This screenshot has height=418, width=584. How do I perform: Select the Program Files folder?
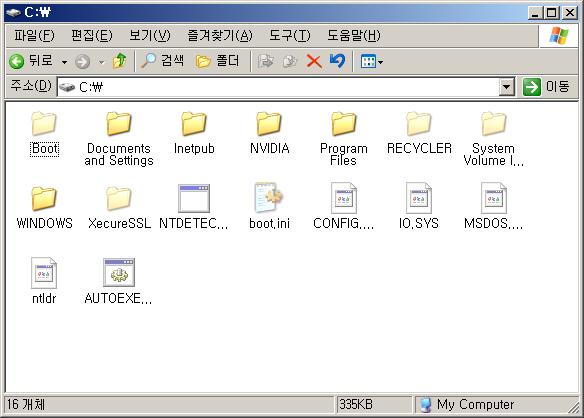[x=343, y=139]
